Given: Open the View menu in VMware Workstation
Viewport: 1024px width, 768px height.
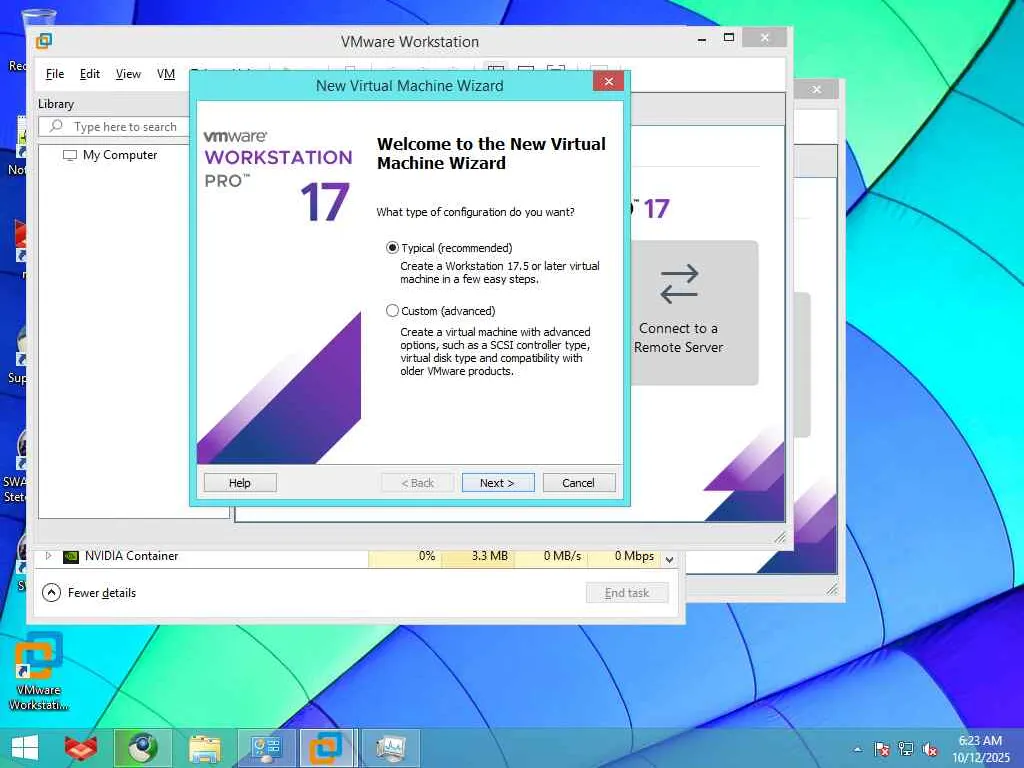Looking at the screenshot, I should pos(128,74).
